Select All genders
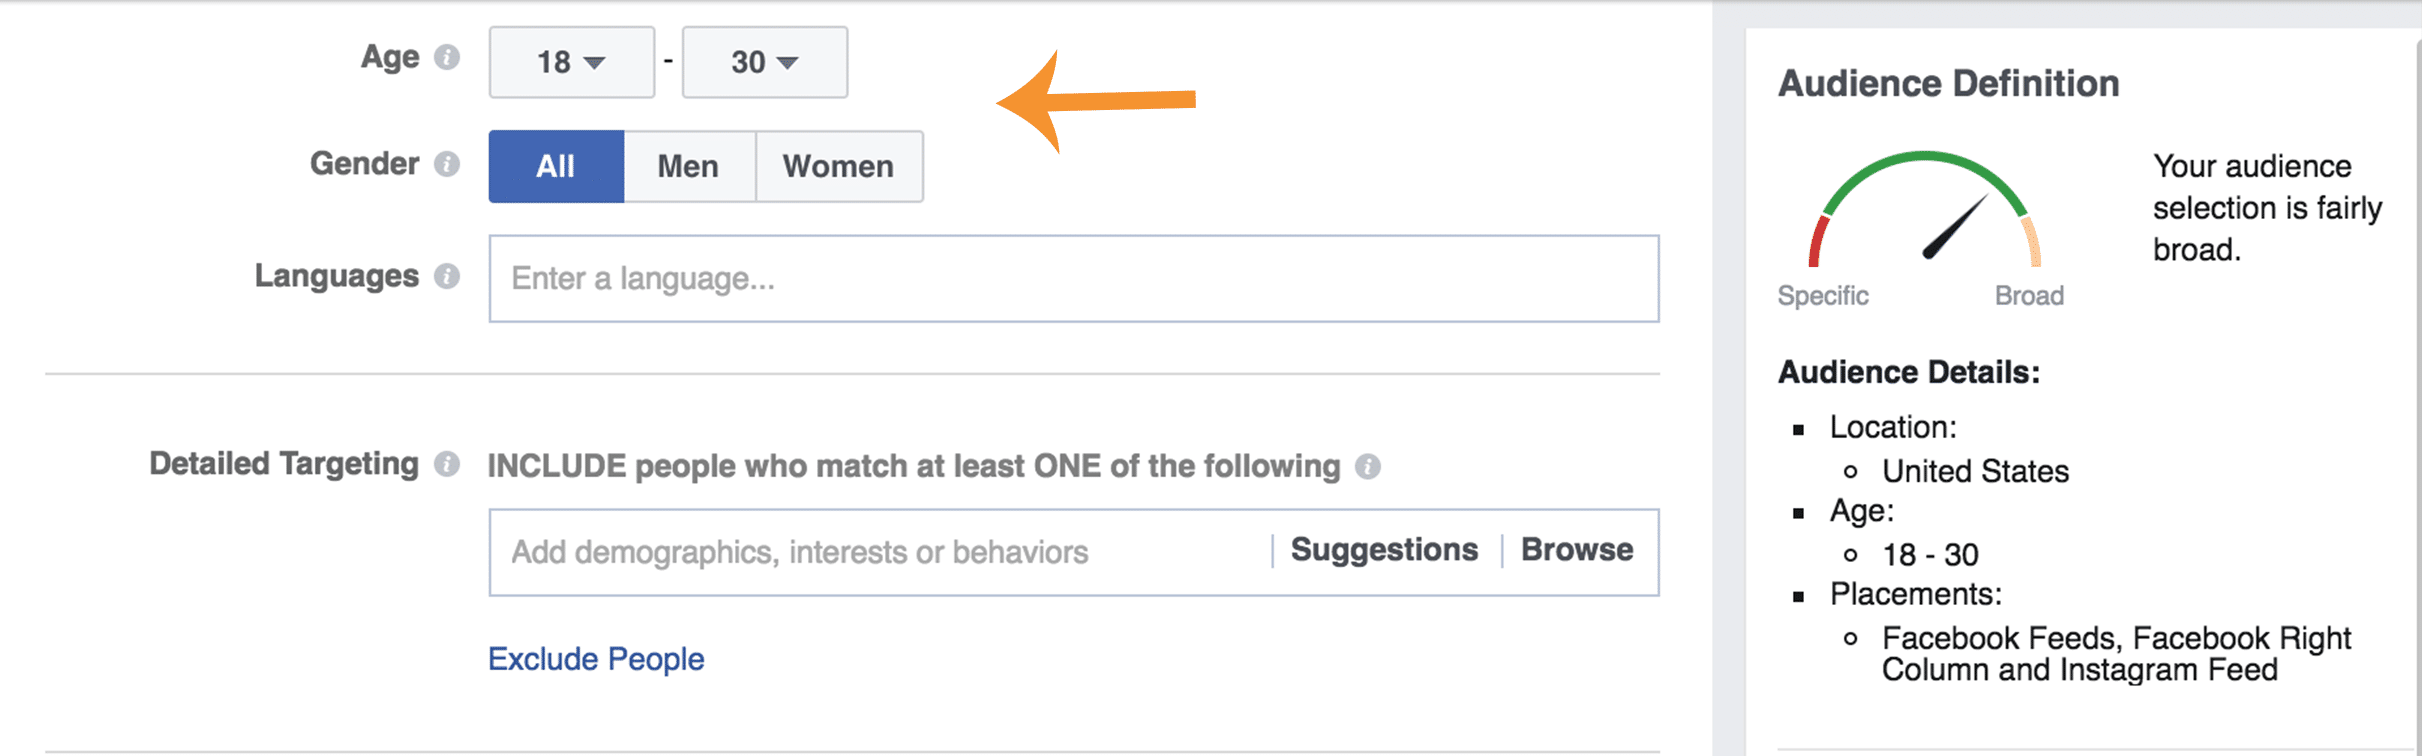This screenshot has width=2422, height=756. (x=556, y=166)
